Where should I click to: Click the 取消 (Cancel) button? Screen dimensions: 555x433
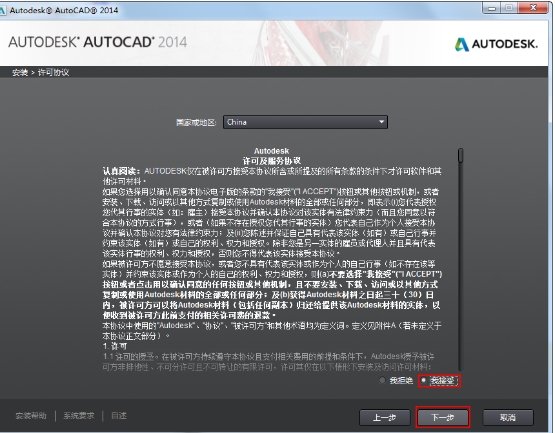coord(508,418)
